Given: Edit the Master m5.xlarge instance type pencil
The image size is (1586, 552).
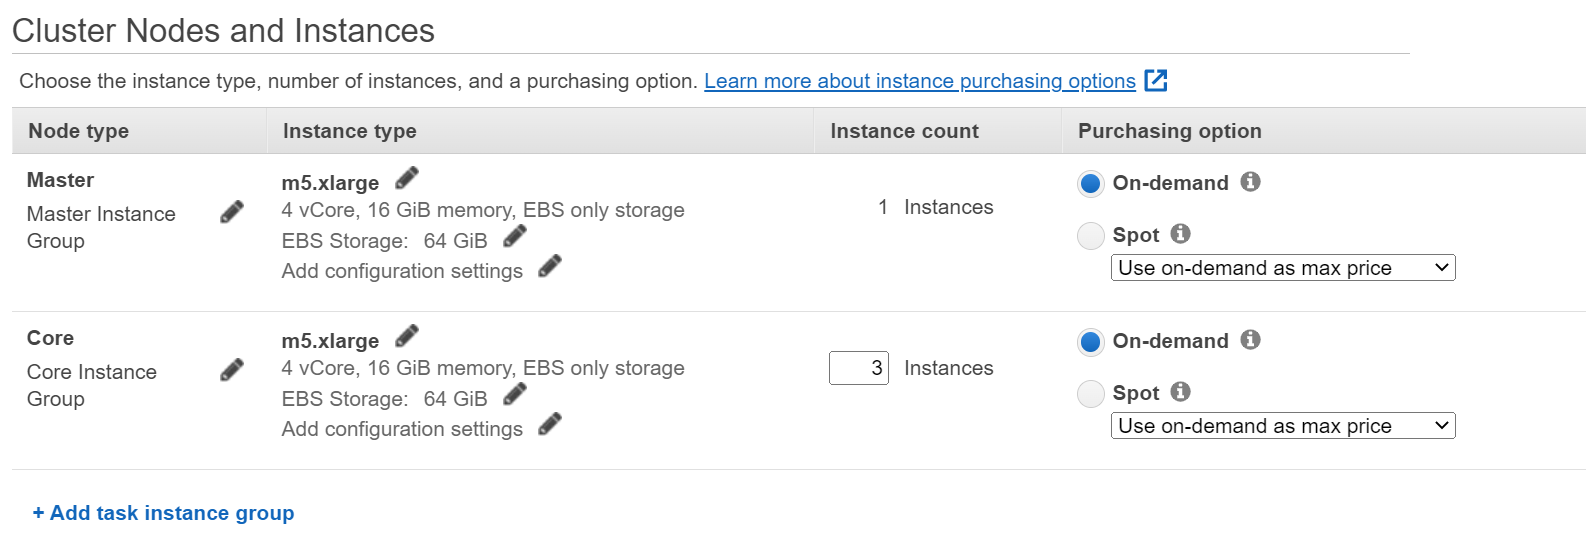Looking at the screenshot, I should 407,178.
